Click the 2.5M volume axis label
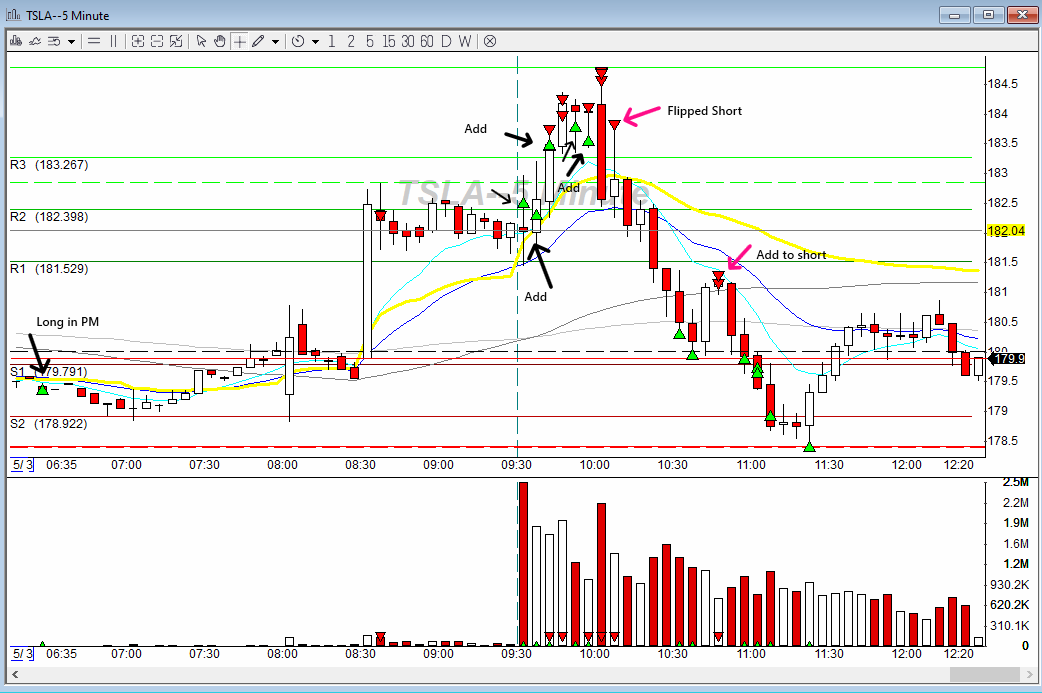This screenshot has height=693, width=1042. click(x=1016, y=482)
